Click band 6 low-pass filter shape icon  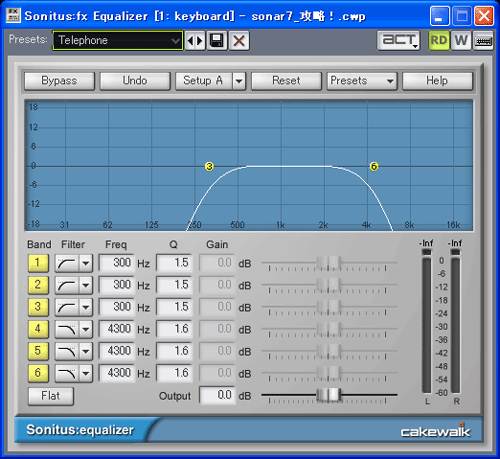[67, 373]
